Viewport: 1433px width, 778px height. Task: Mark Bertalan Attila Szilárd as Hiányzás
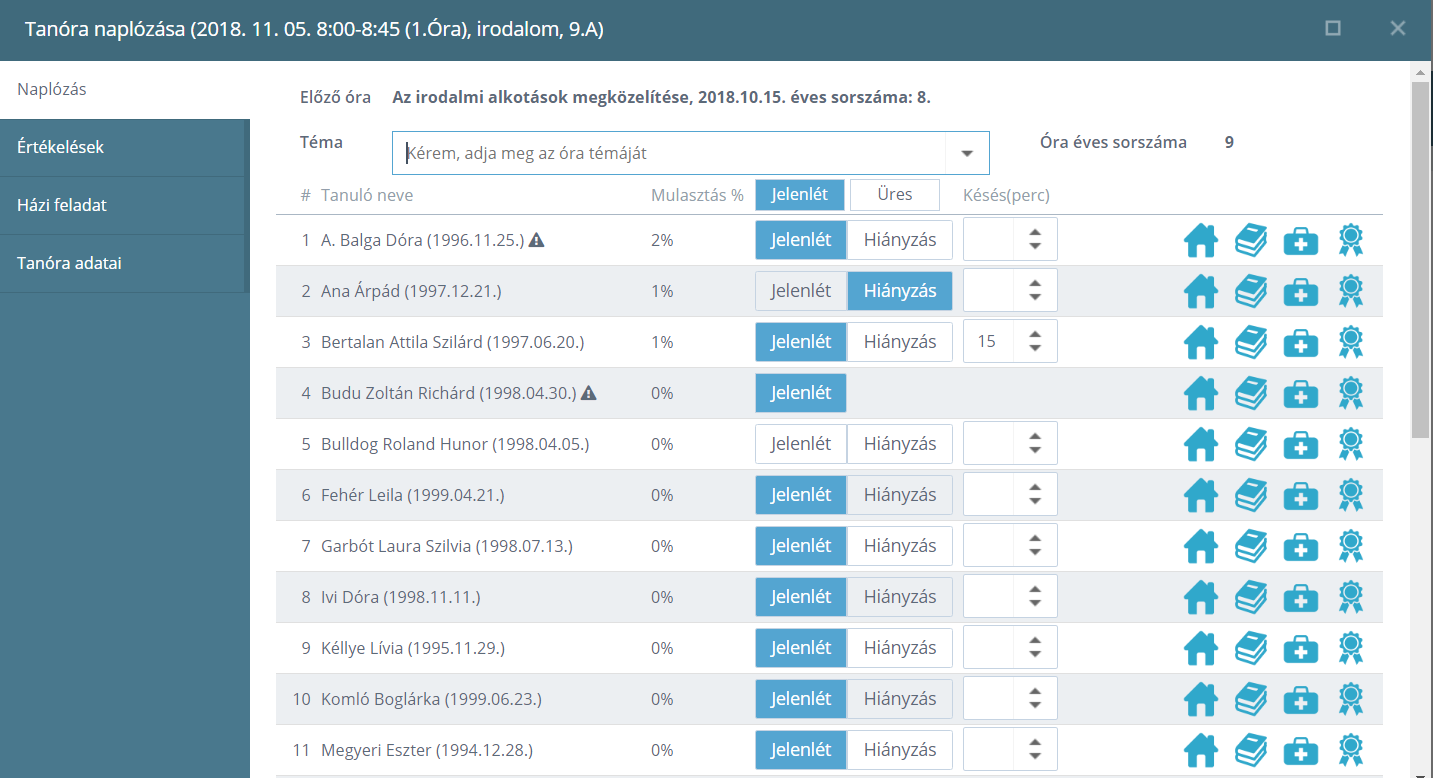pos(900,342)
